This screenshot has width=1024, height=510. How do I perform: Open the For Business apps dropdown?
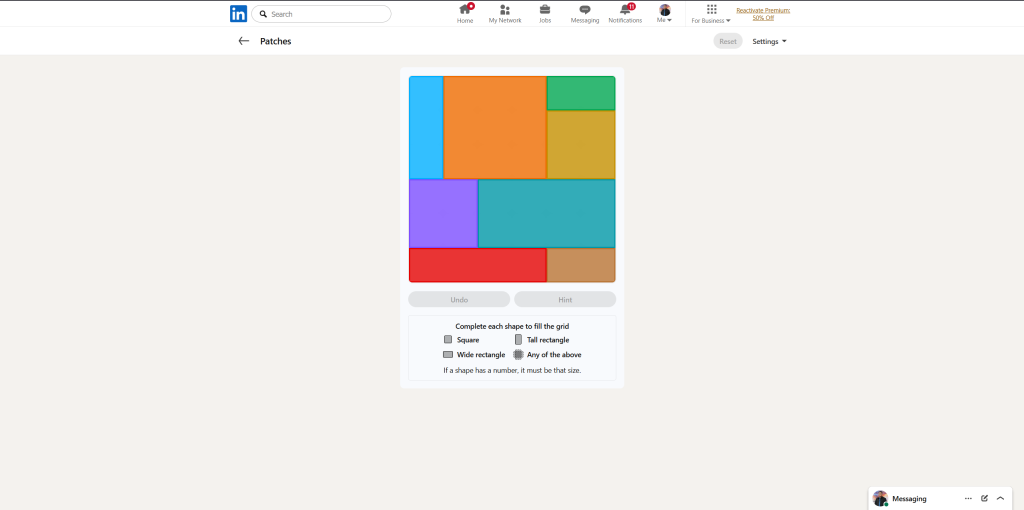(x=711, y=14)
